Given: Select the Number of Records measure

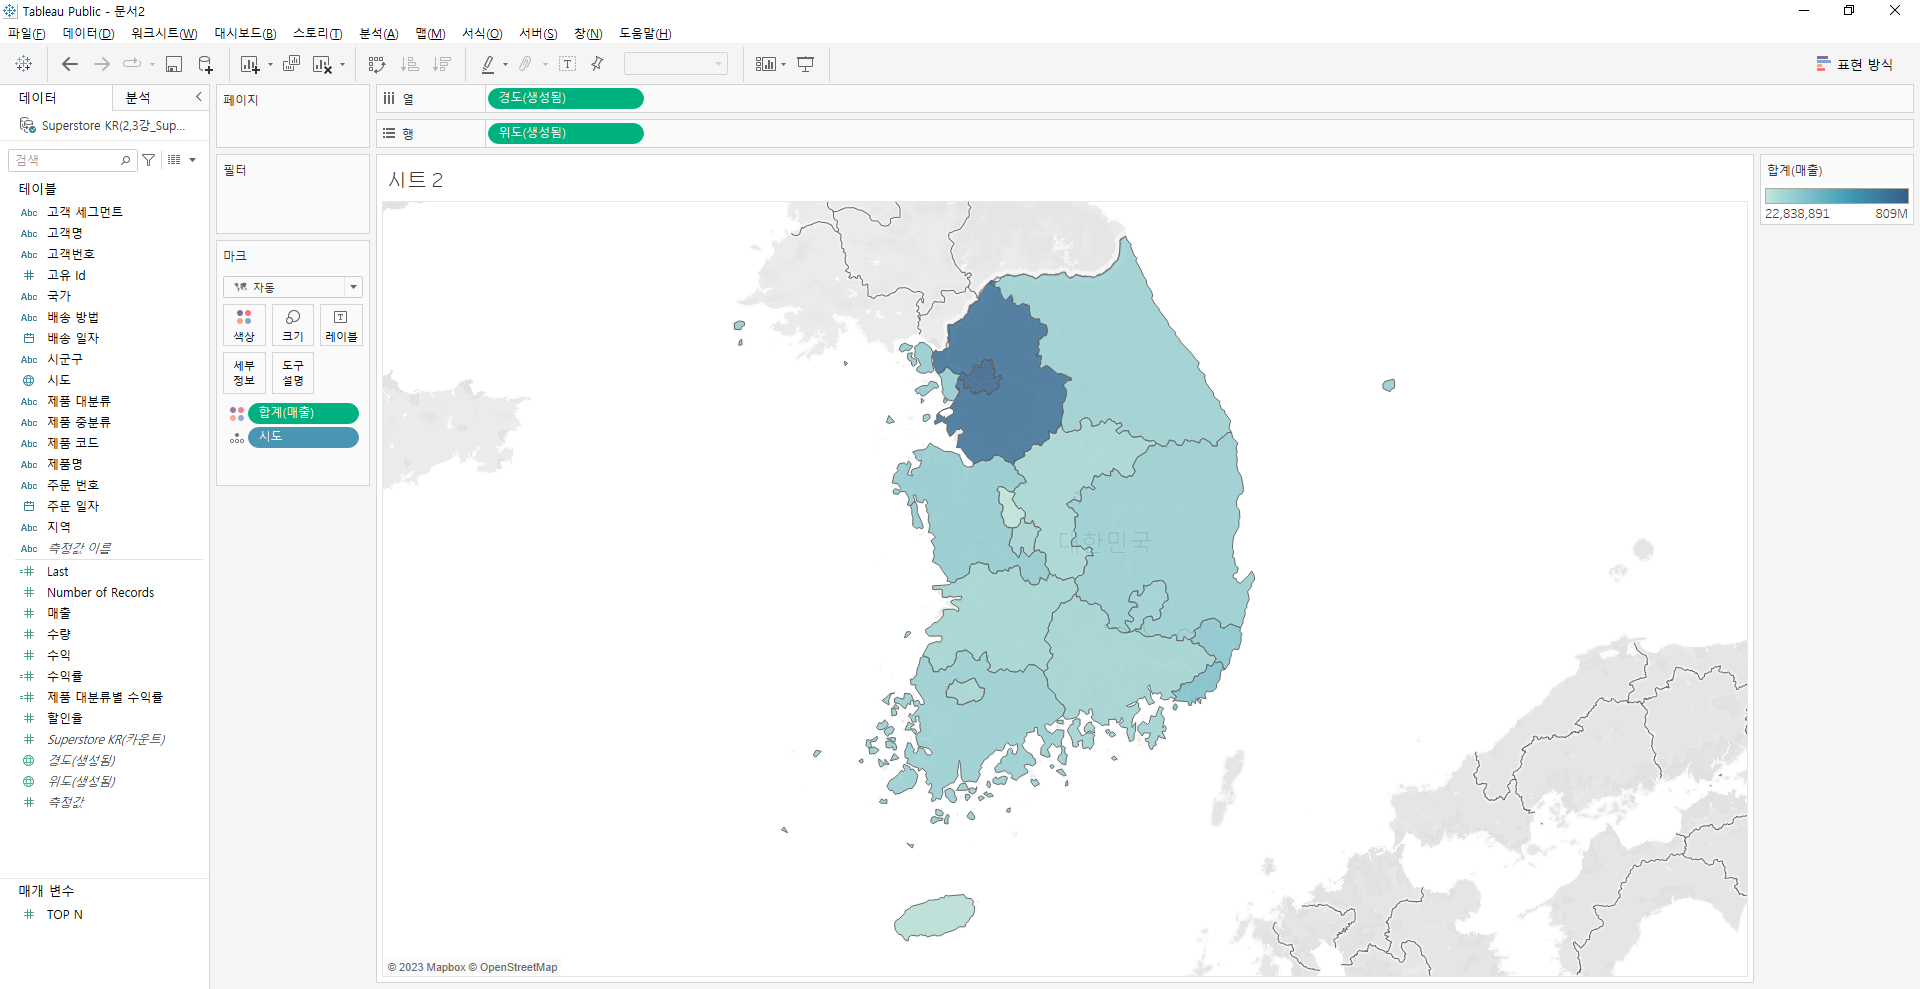Looking at the screenshot, I should (100, 593).
